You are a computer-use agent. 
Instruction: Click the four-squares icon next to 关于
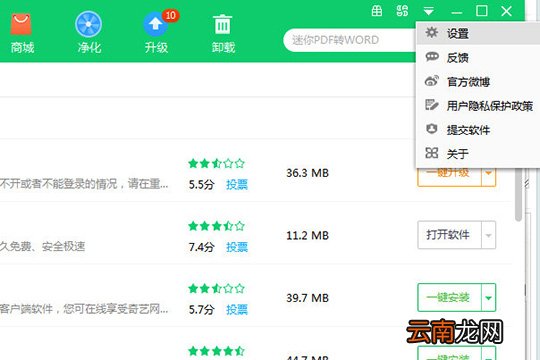coord(432,153)
